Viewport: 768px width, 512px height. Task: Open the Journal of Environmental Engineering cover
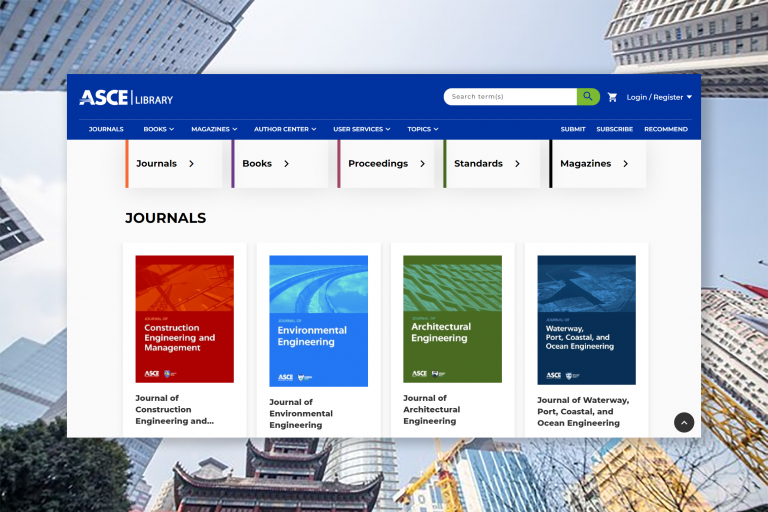318,320
